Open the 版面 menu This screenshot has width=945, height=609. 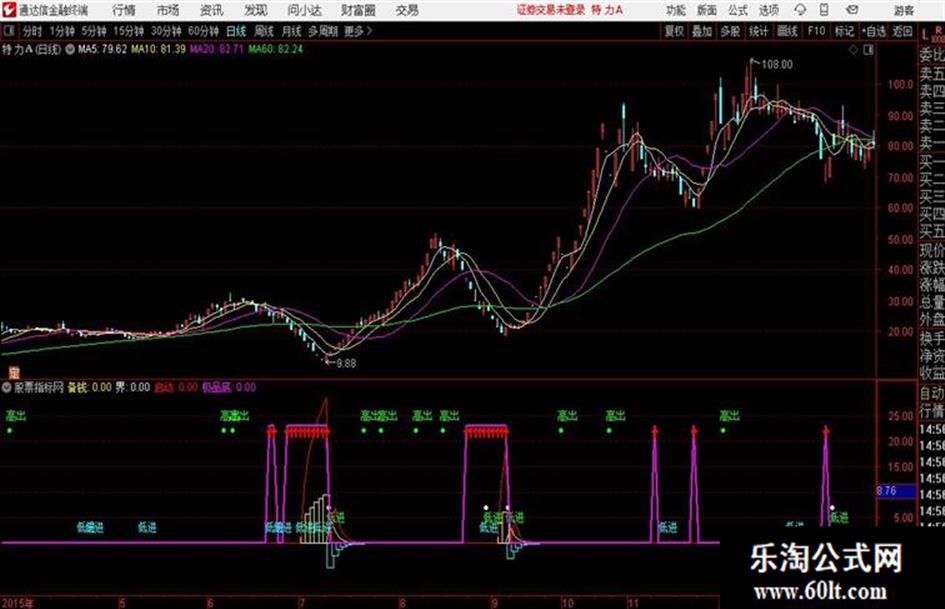706,10
